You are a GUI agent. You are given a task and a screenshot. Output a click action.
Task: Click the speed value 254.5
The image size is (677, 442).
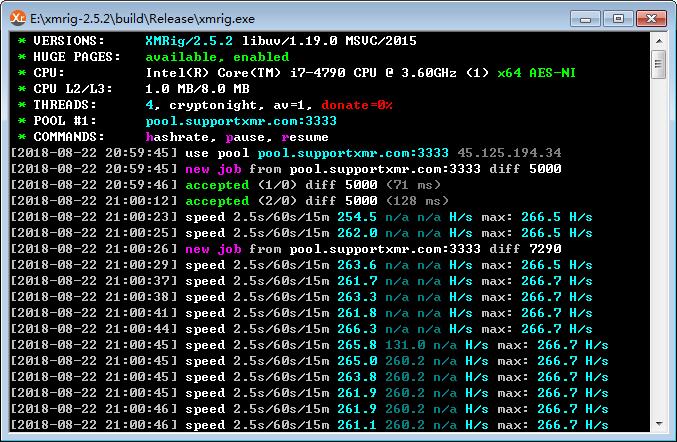(357, 217)
